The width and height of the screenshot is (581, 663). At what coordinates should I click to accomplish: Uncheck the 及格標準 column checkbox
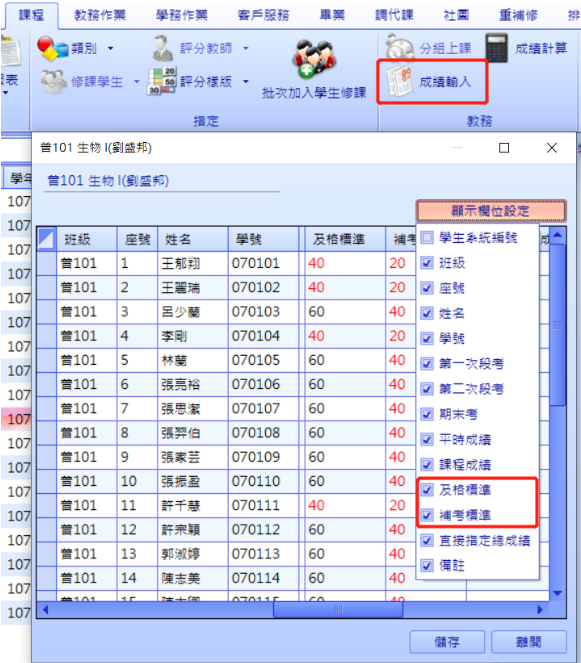[x=427, y=490]
